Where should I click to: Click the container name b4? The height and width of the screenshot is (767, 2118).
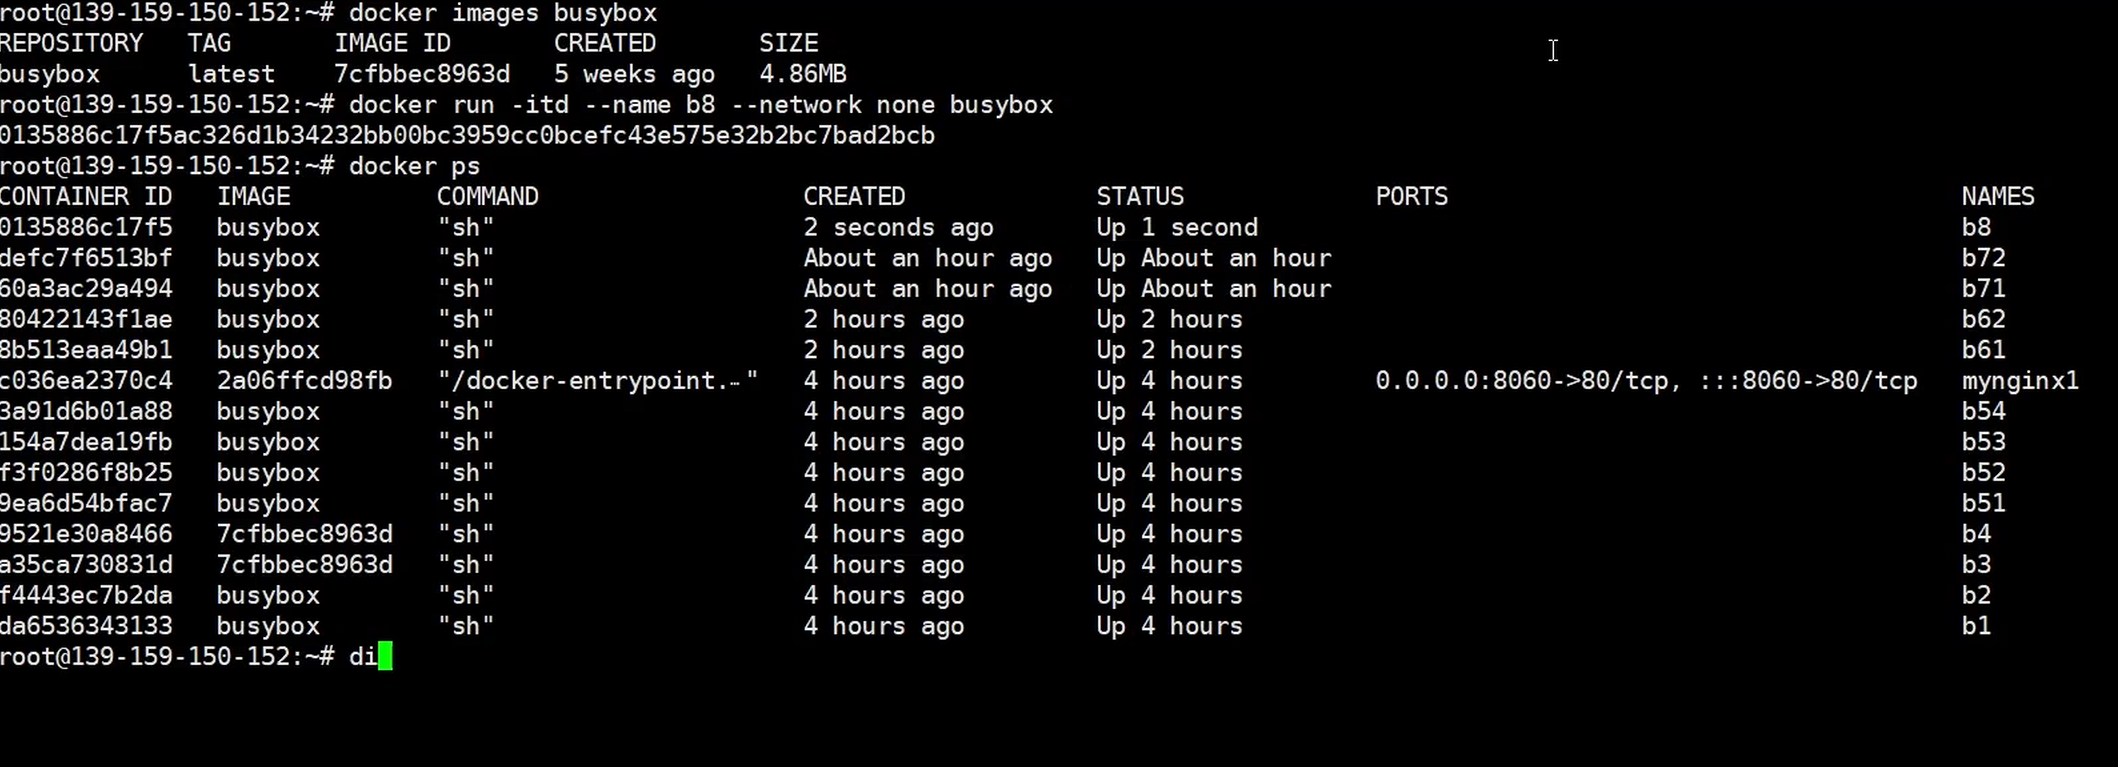click(1976, 534)
